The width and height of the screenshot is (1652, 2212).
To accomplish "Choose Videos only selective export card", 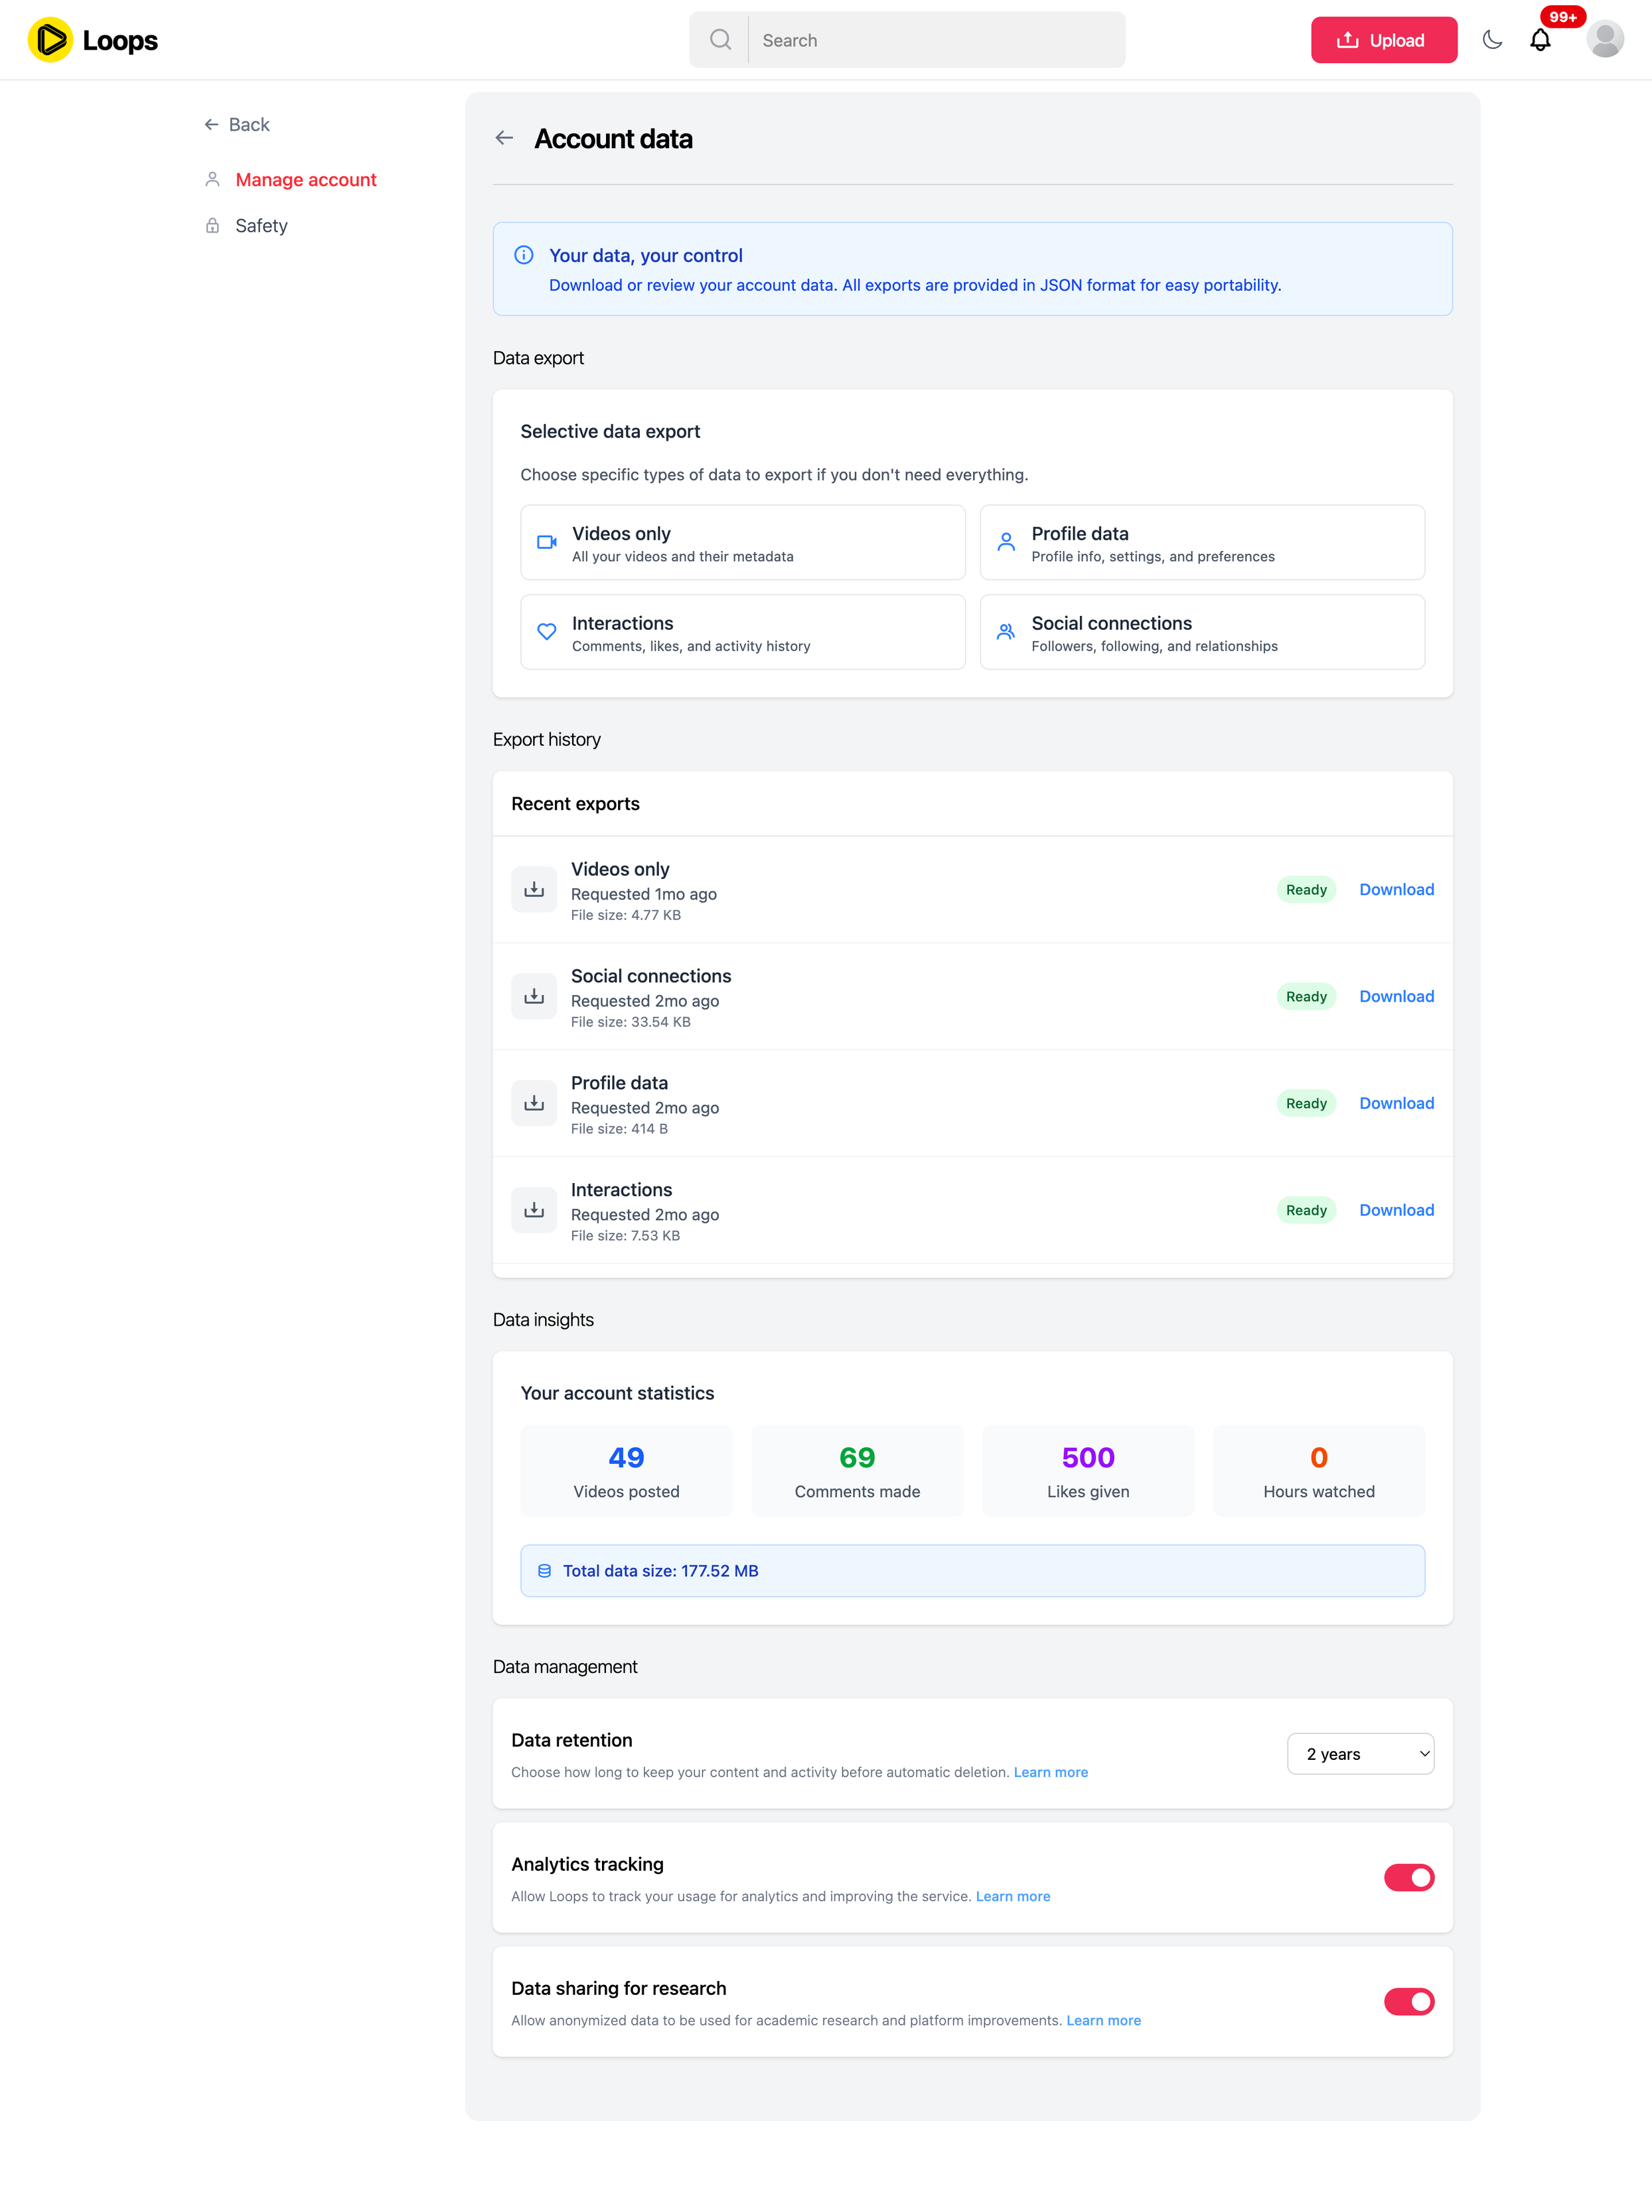I will pyautogui.click(x=742, y=543).
